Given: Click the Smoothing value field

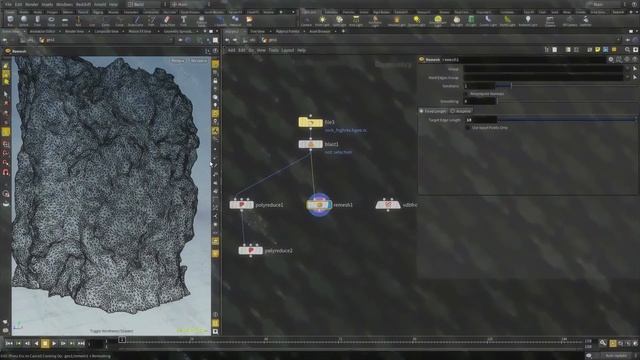Looking at the screenshot, I should pos(480,101).
